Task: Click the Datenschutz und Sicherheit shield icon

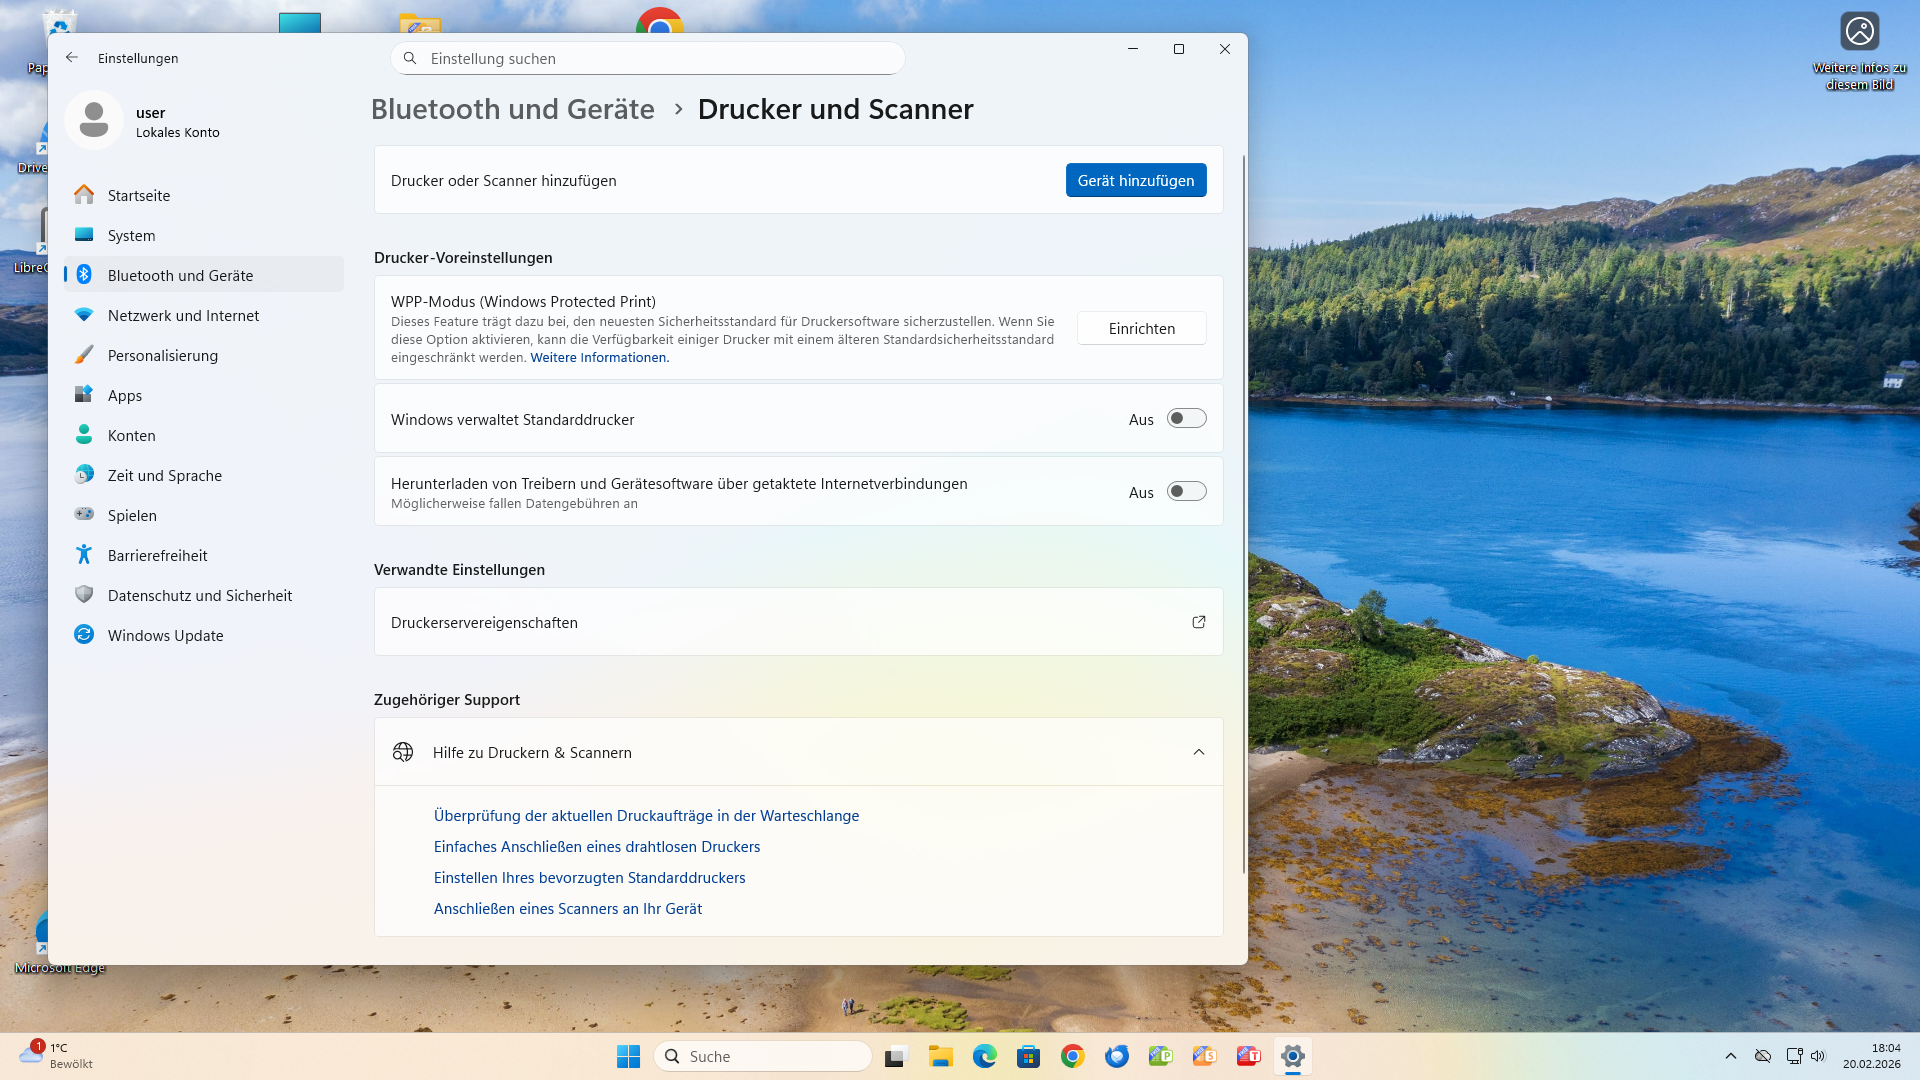Action: point(84,595)
